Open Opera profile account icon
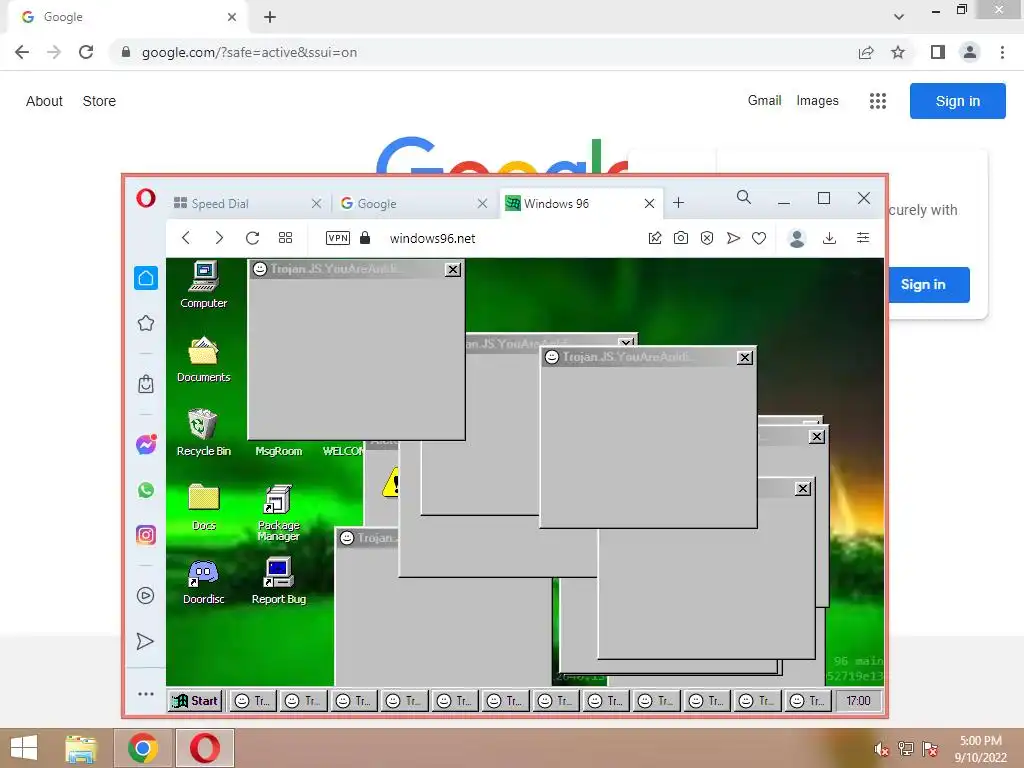Viewport: 1024px width, 768px height. pyautogui.click(x=797, y=238)
